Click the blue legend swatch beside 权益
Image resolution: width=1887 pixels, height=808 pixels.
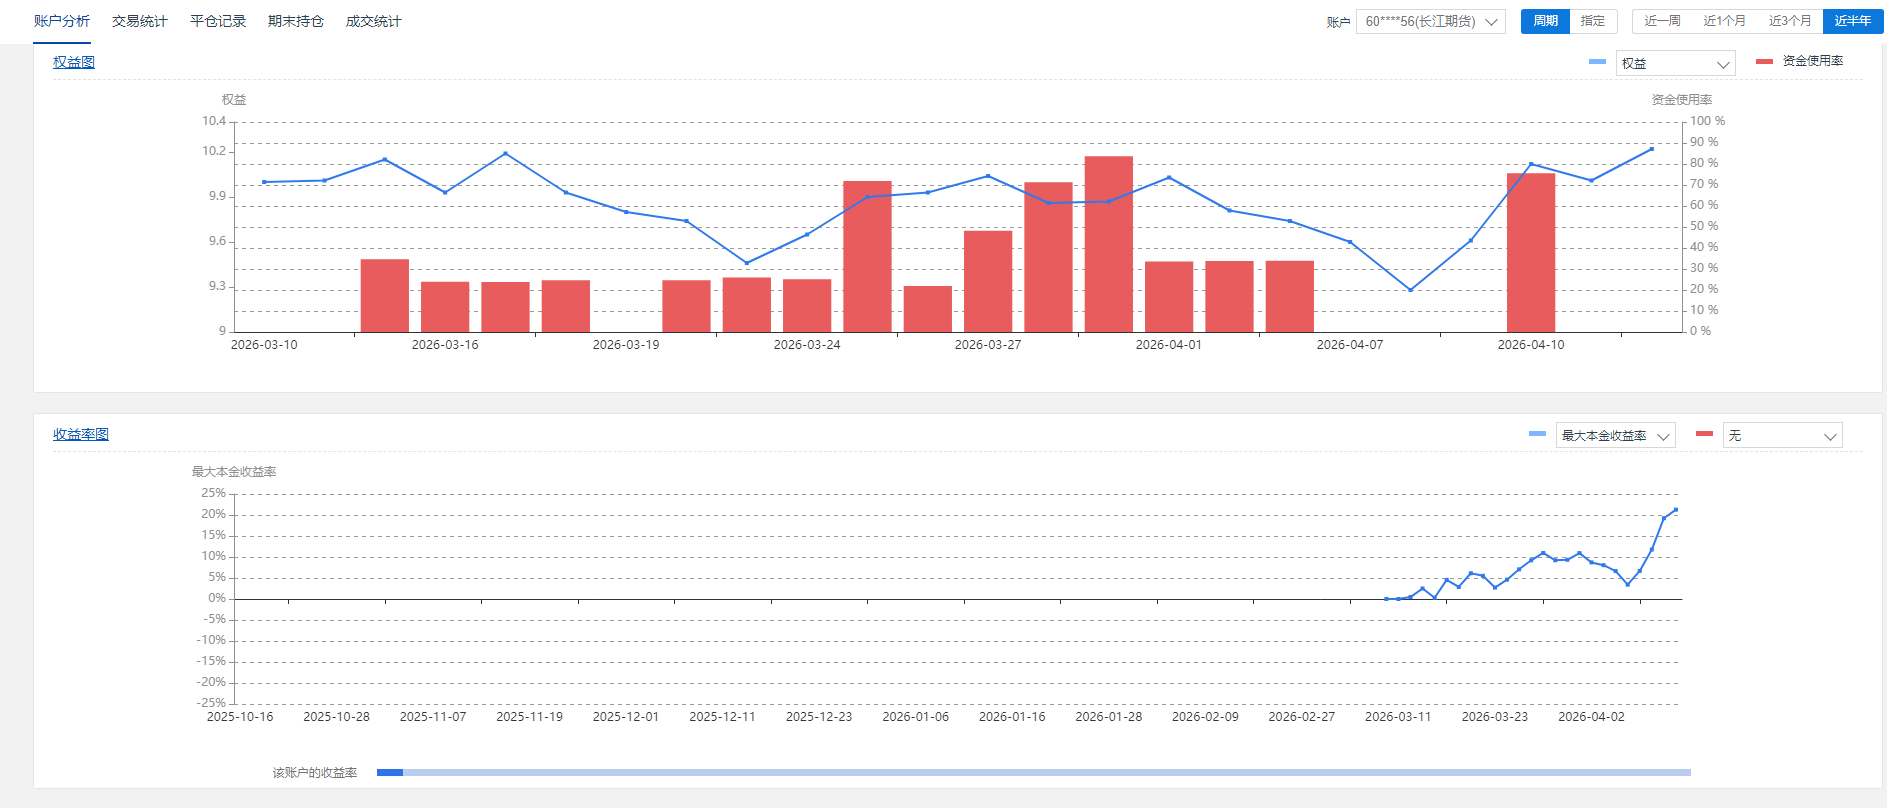[1597, 62]
